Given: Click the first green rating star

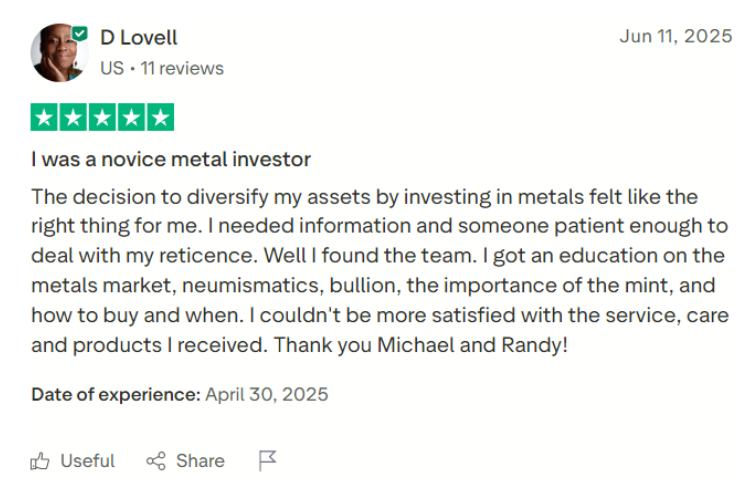Looking at the screenshot, I should click(x=44, y=117).
